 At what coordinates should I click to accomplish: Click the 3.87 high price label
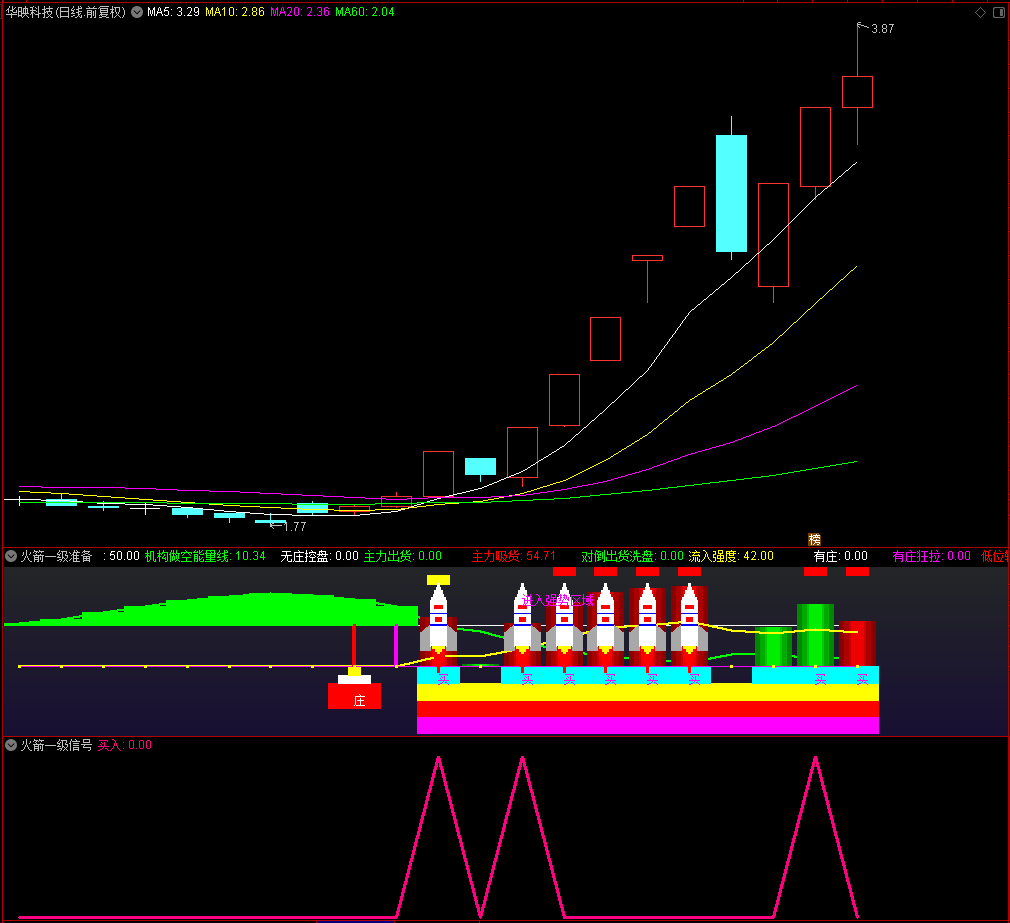pos(882,28)
